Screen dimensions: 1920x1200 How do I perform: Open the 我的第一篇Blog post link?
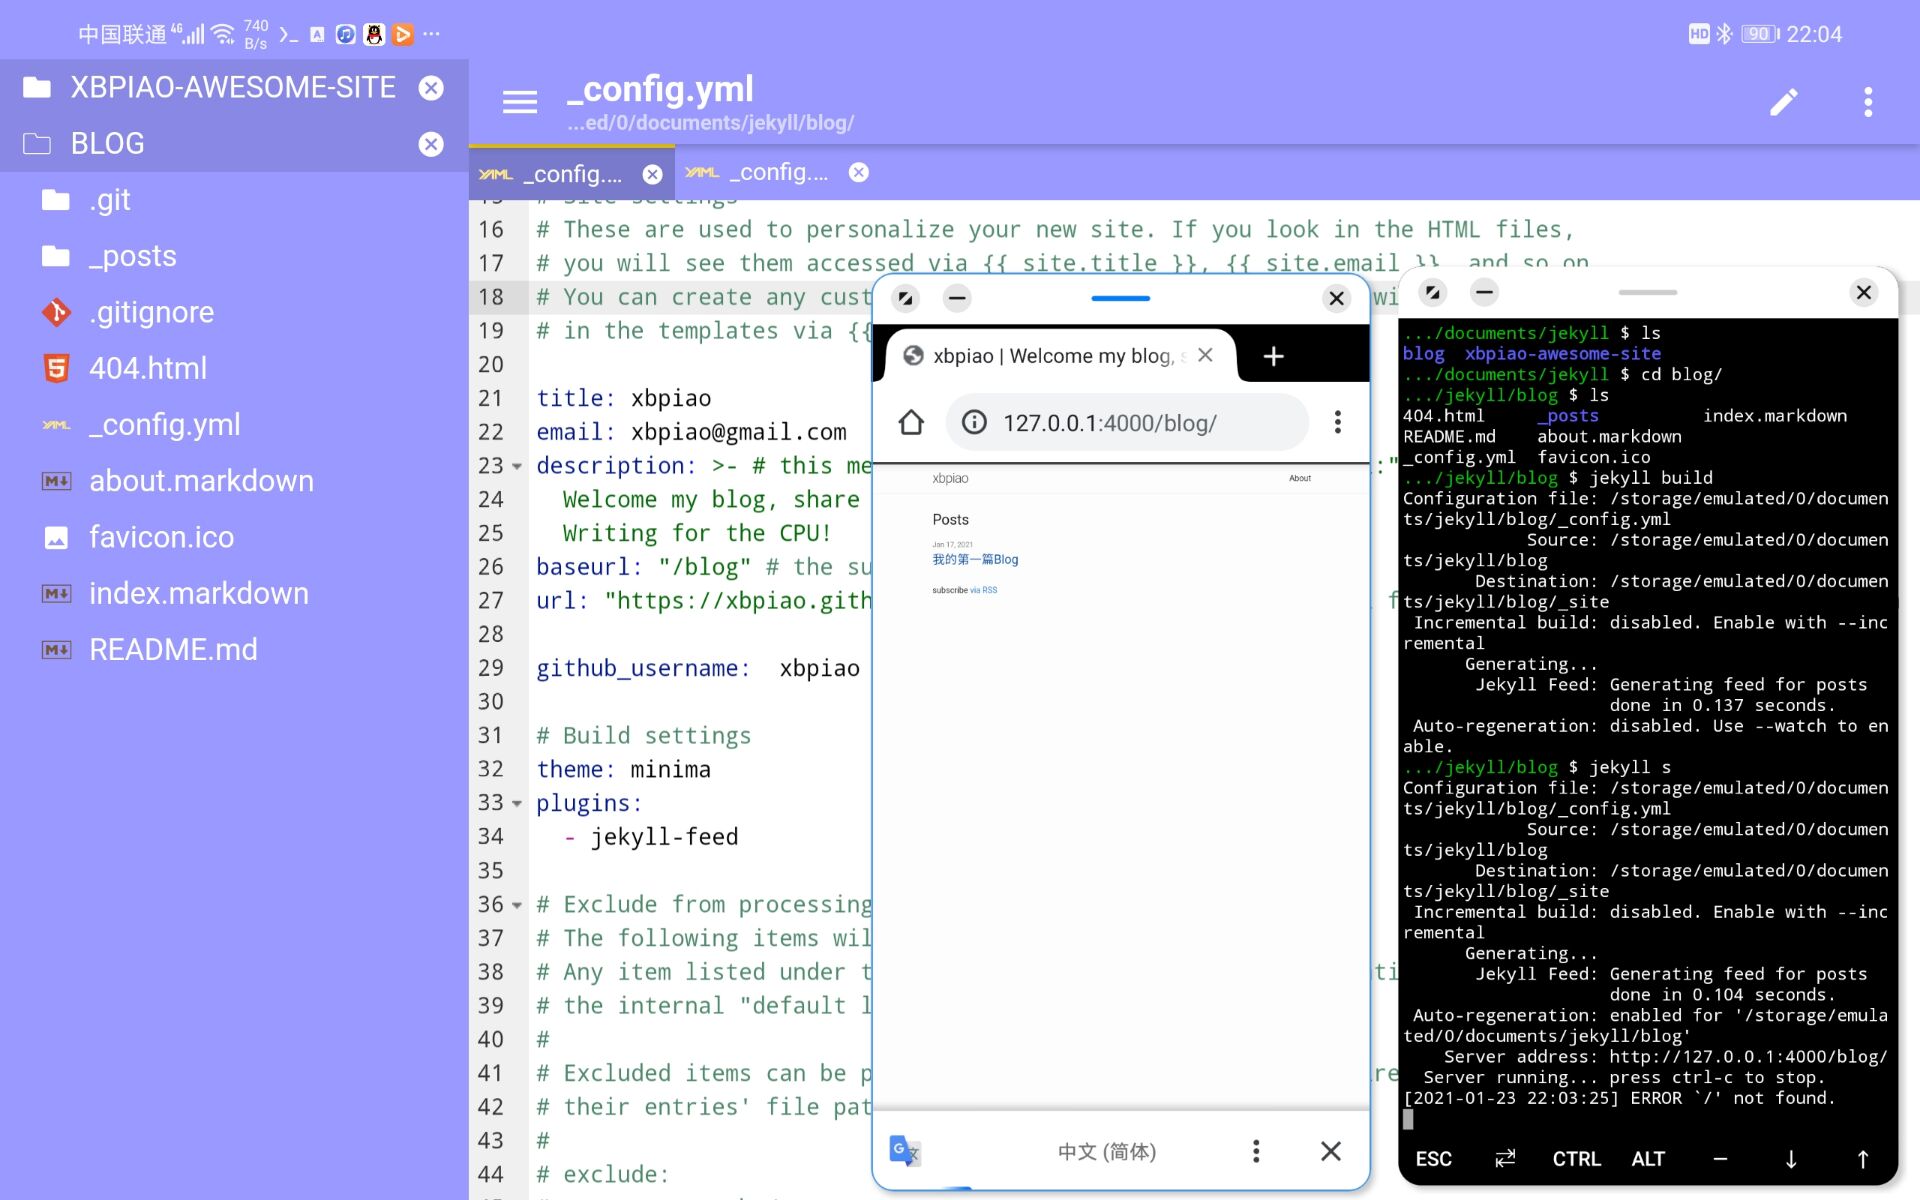coord(974,560)
